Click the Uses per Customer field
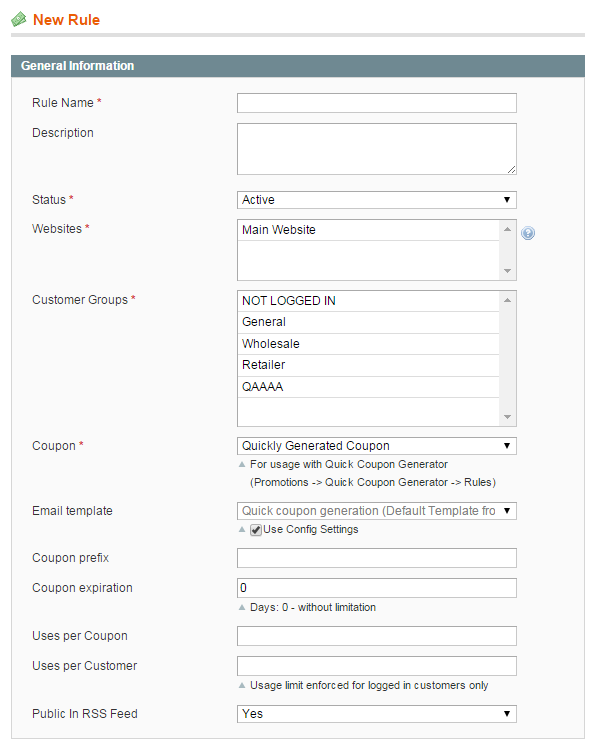The height and width of the screenshot is (748, 593). click(376, 666)
